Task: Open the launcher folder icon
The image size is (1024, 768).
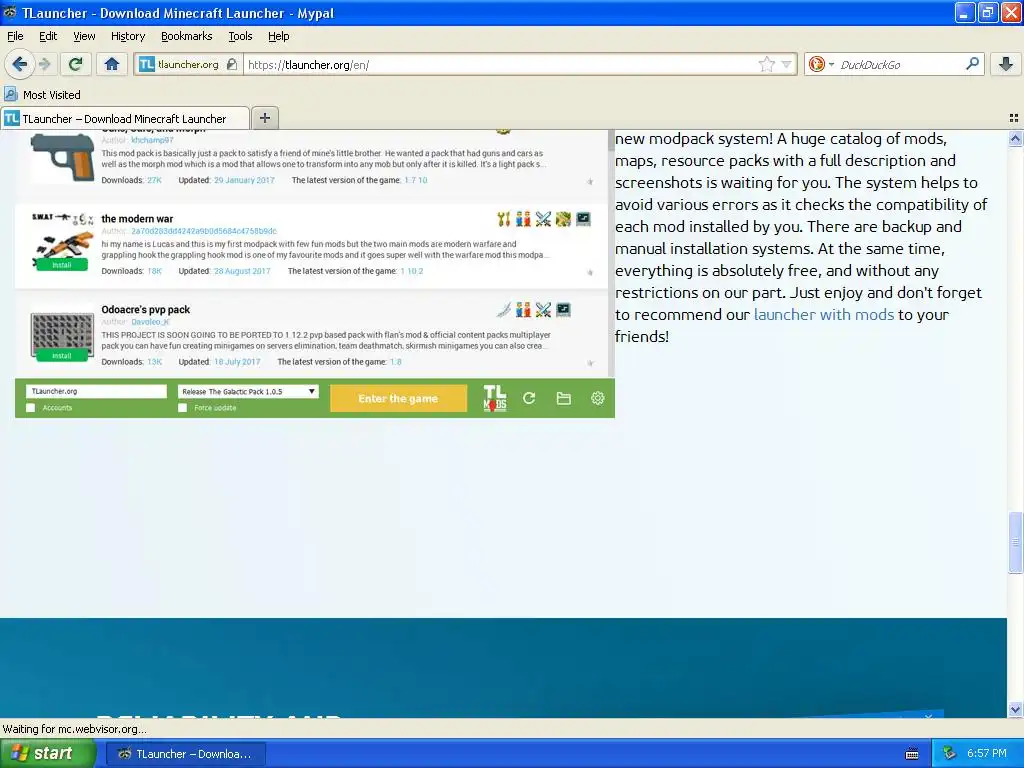Action: click(x=564, y=398)
